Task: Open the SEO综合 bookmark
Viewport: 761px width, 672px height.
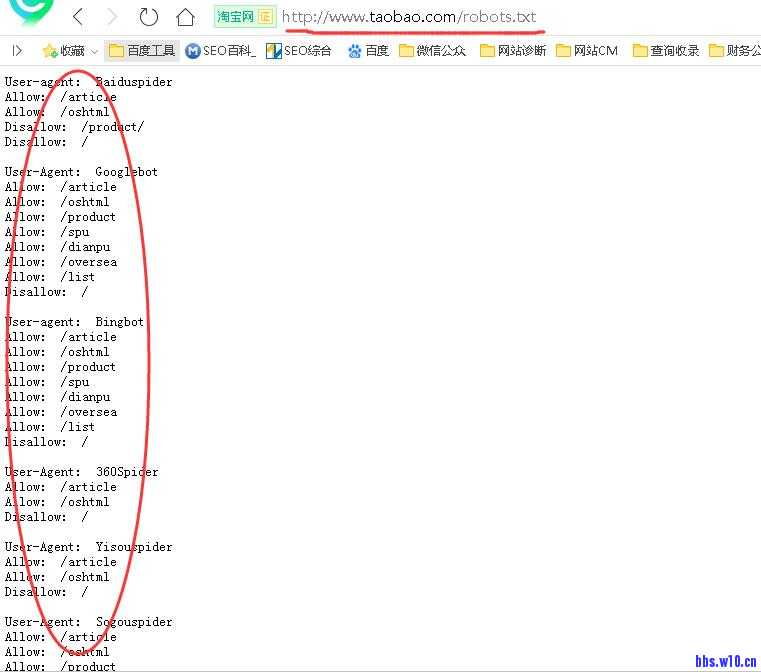Action: (300, 50)
